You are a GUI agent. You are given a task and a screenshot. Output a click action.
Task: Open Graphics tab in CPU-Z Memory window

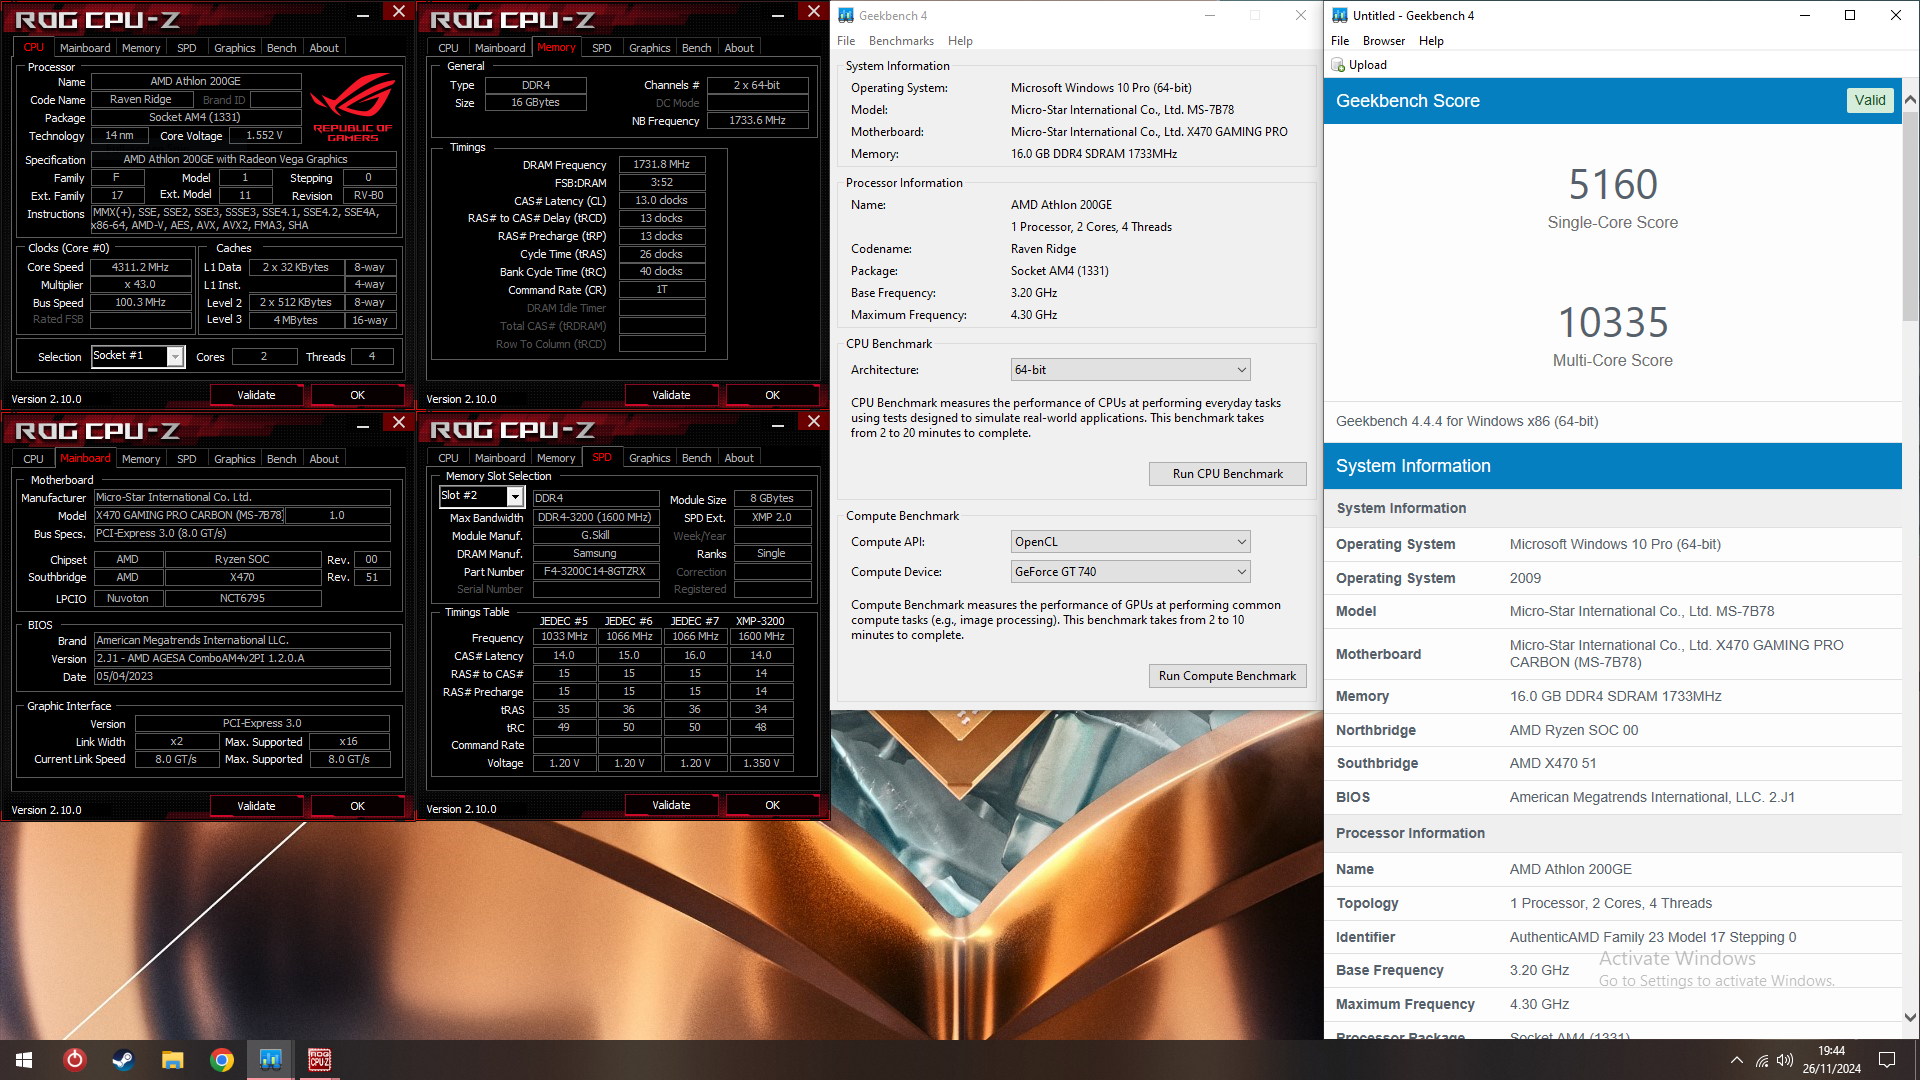pyautogui.click(x=650, y=48)
